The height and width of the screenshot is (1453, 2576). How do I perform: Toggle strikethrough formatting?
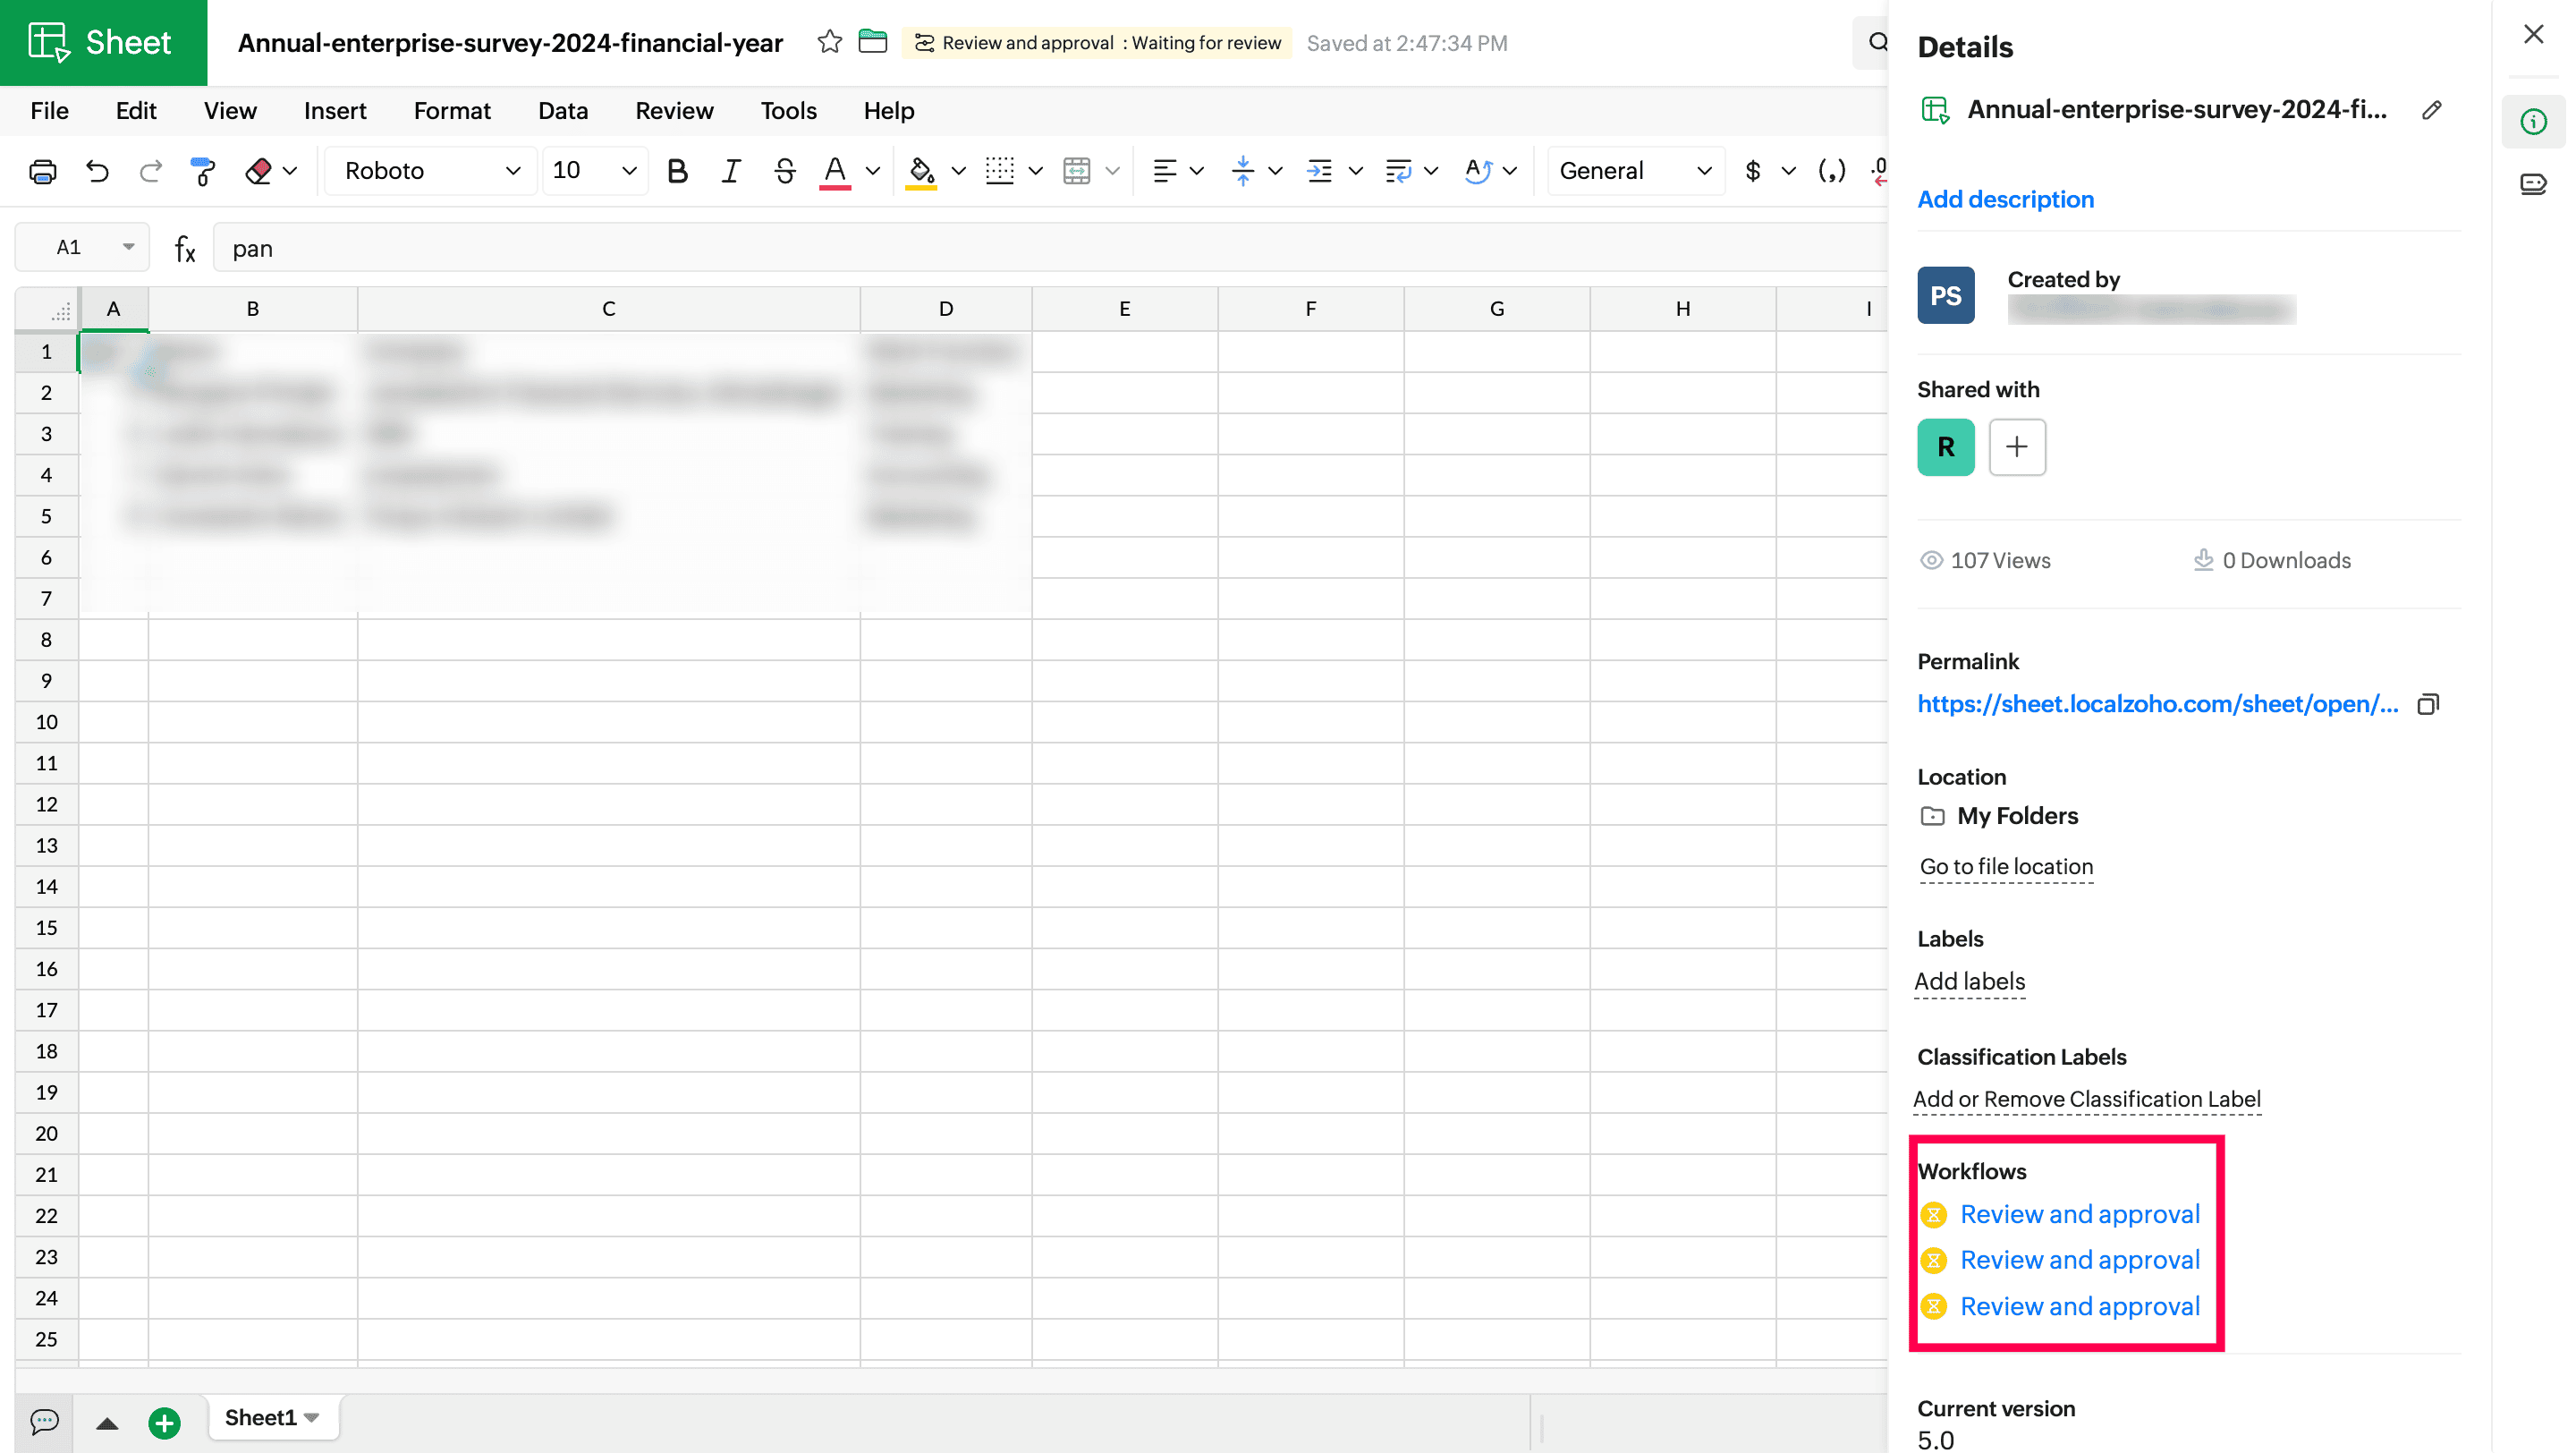(784, 171)
